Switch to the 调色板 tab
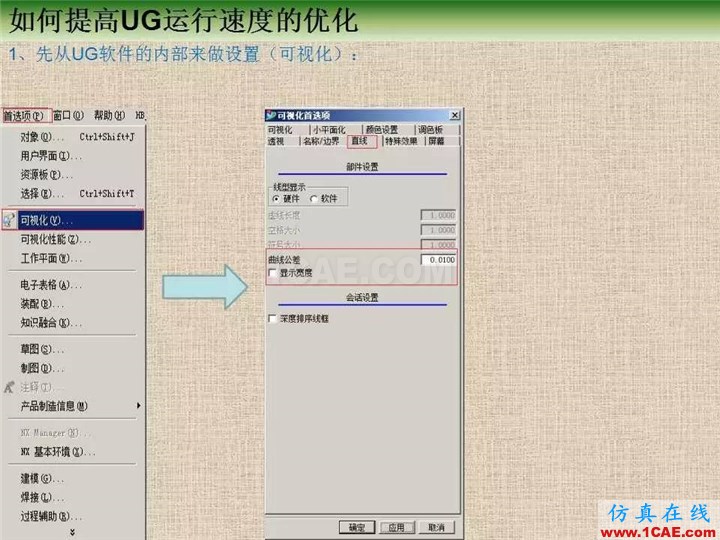This screenshot has width=720, height=540. 430,130
